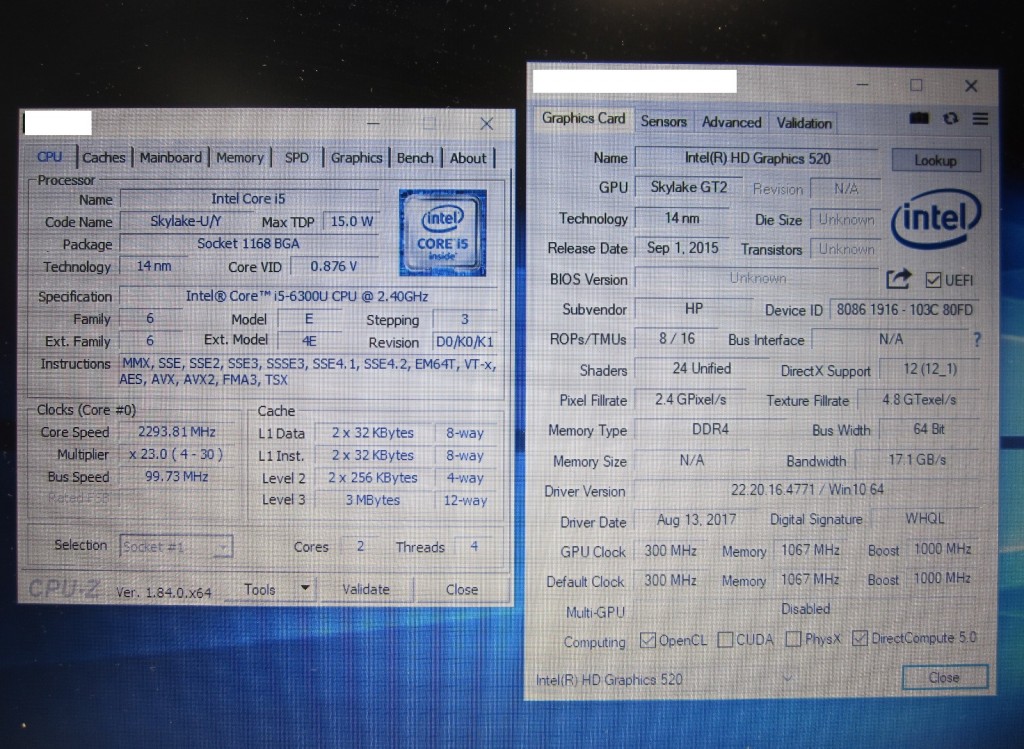Image resolution: width=1024 pixels, height=749 pixels.
Task: Click the Core Speed value 2293.81 MHz
Action: pos(176,432)
